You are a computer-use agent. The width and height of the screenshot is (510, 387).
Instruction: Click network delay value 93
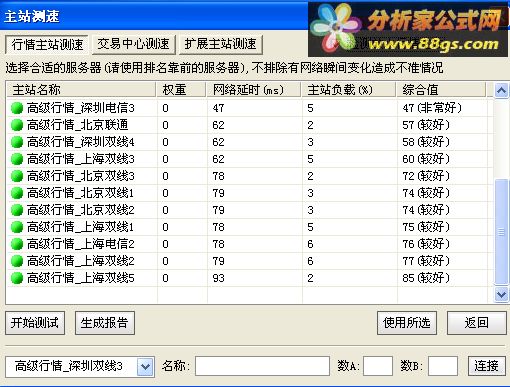218,278
